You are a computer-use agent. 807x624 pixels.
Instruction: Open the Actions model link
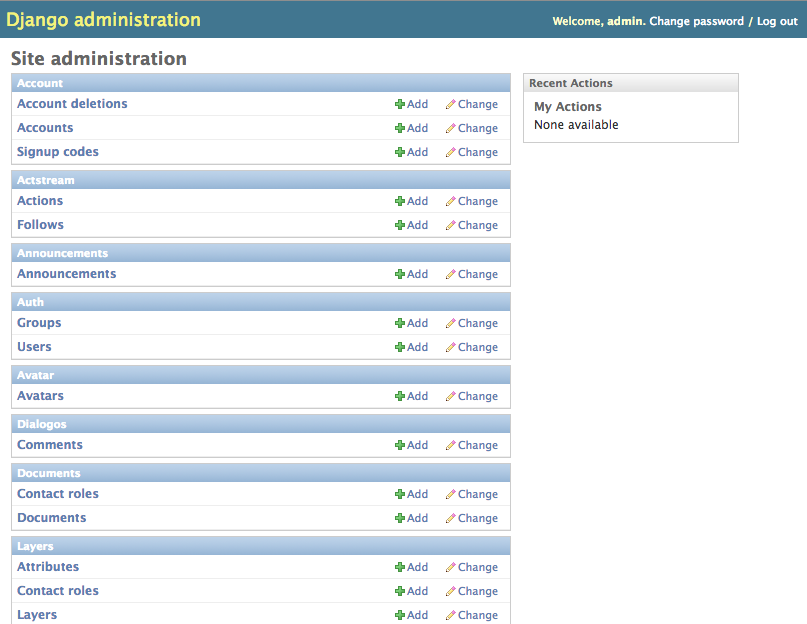coord(40,201)
